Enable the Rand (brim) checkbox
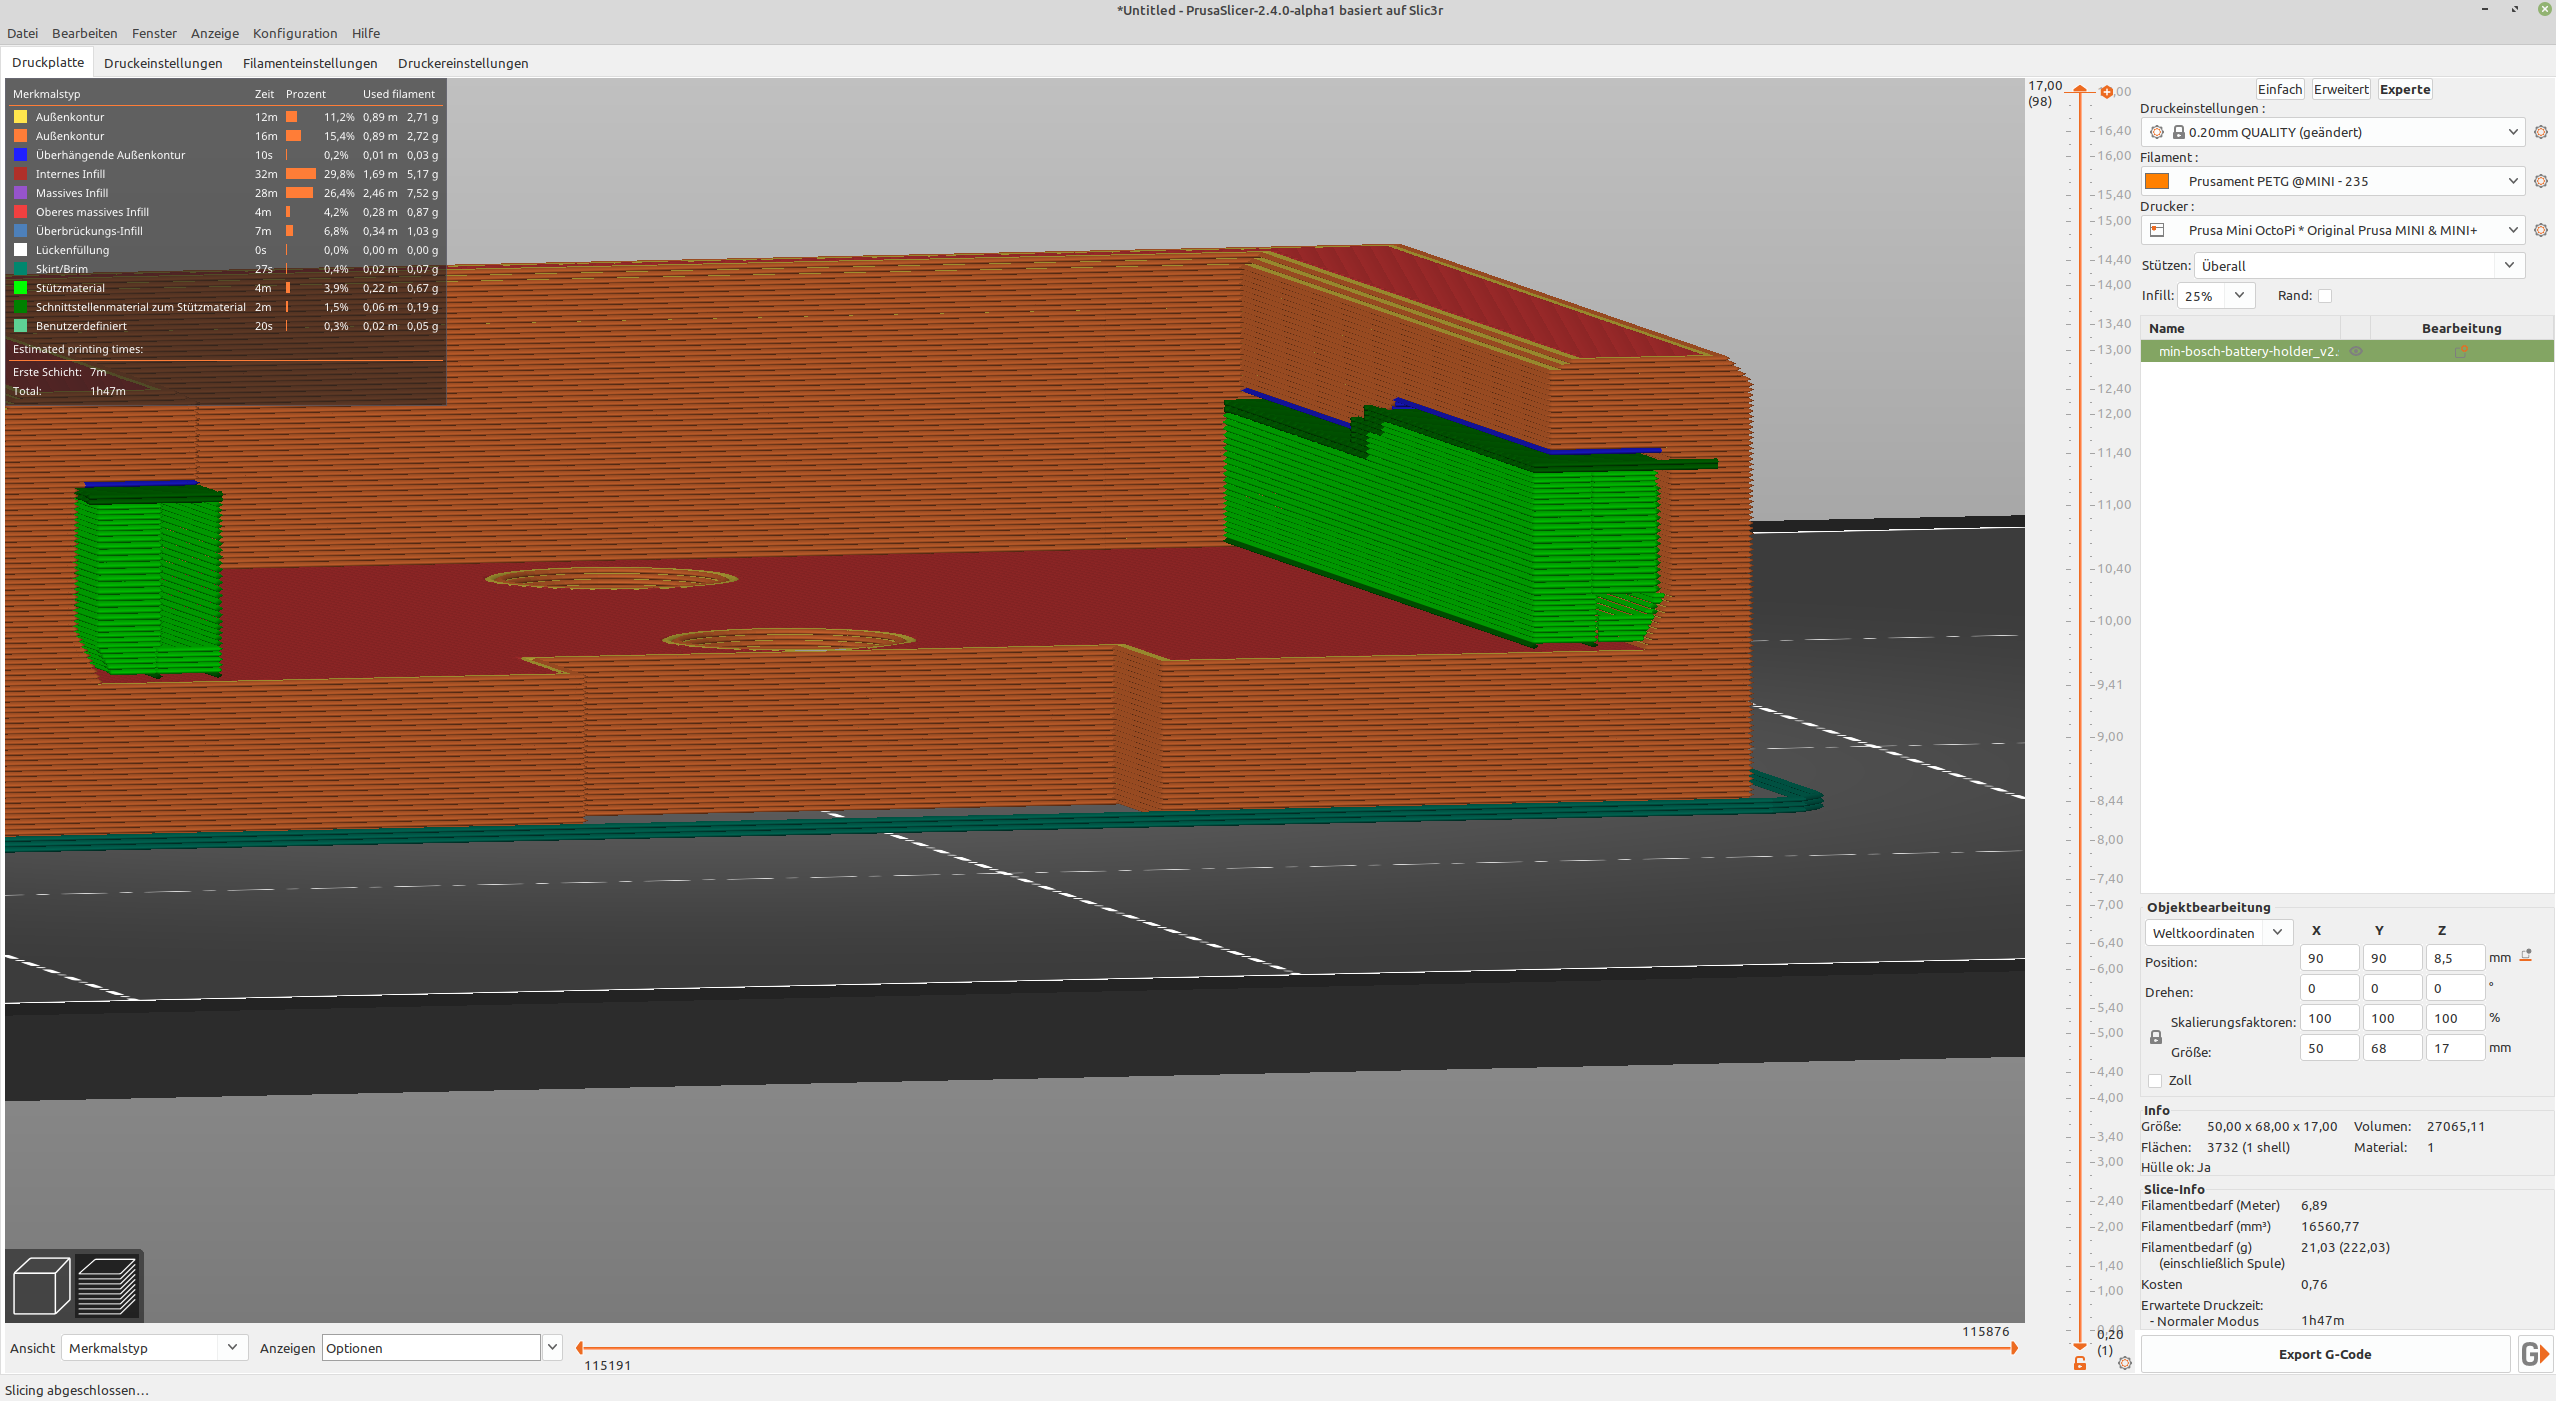Screen dimensions: 2556x1401 click(2325, 296)
